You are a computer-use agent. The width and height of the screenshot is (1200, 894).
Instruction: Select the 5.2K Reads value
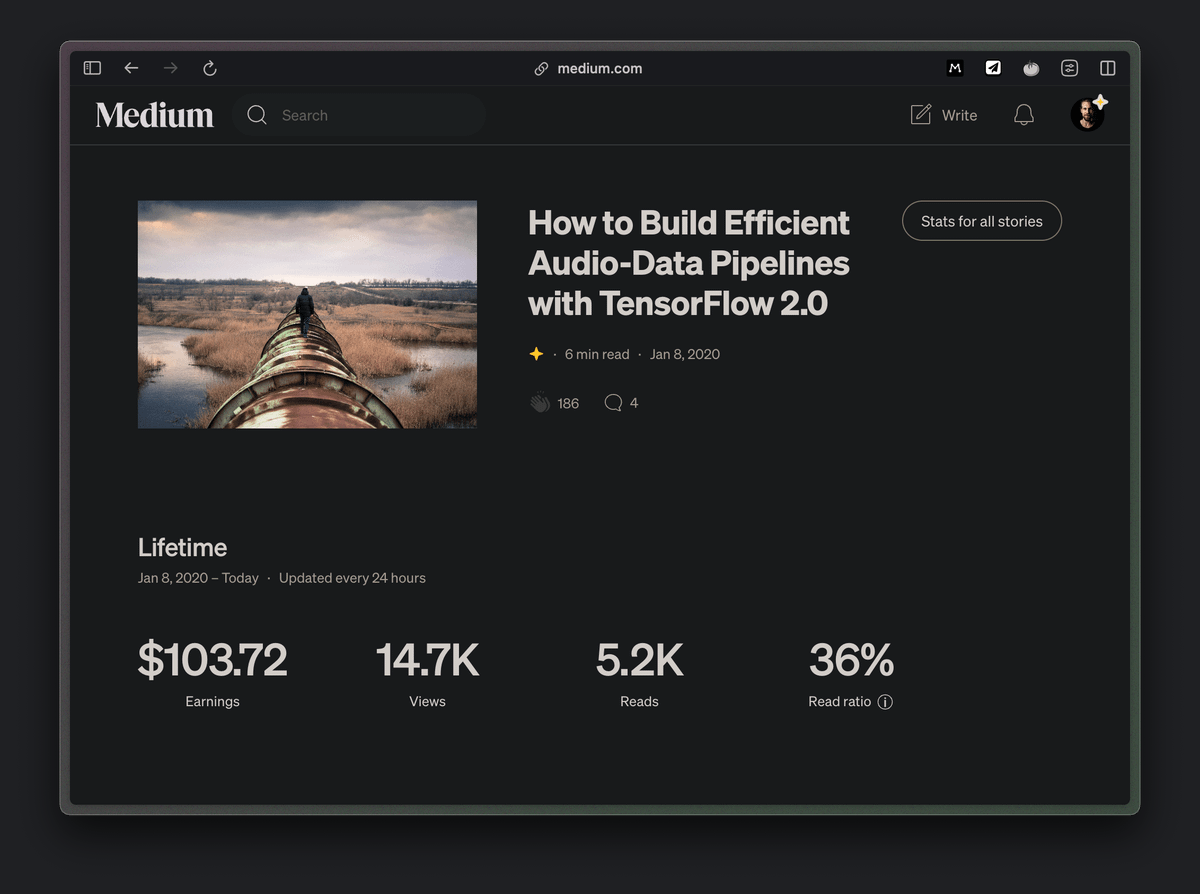[x=639, y=660]
